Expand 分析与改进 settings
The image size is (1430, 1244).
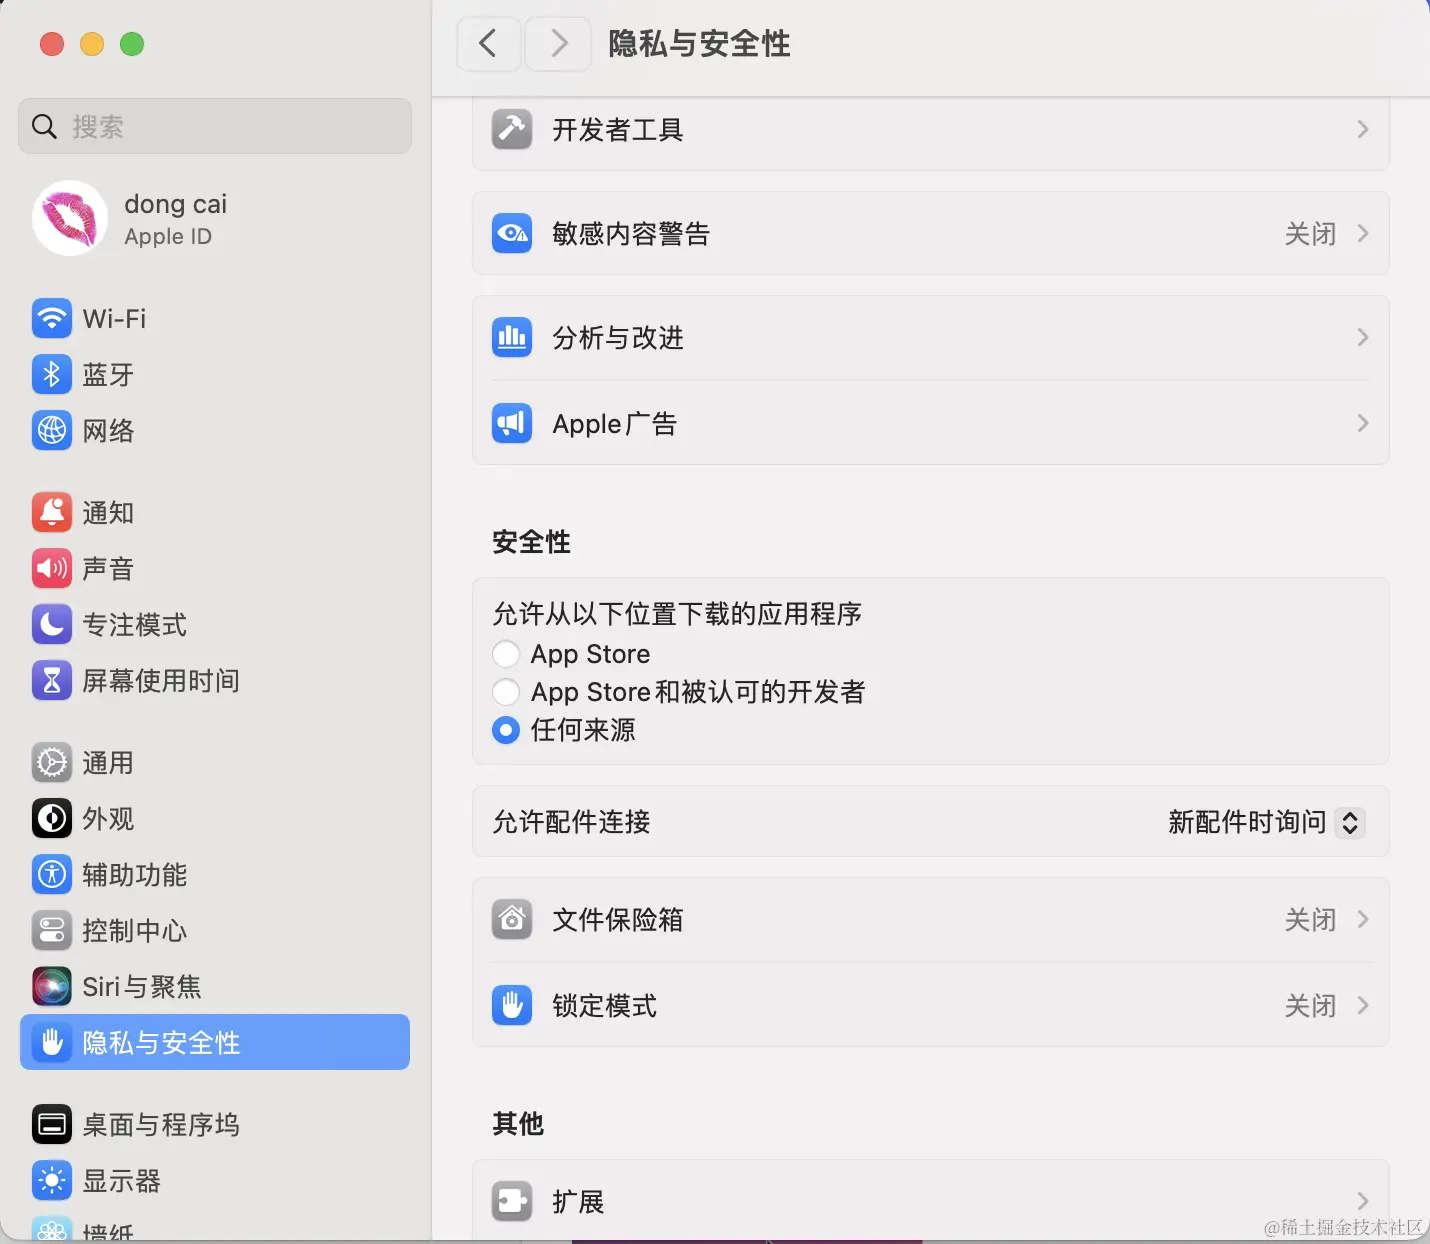pyautogui.click(x=930, y=337)
